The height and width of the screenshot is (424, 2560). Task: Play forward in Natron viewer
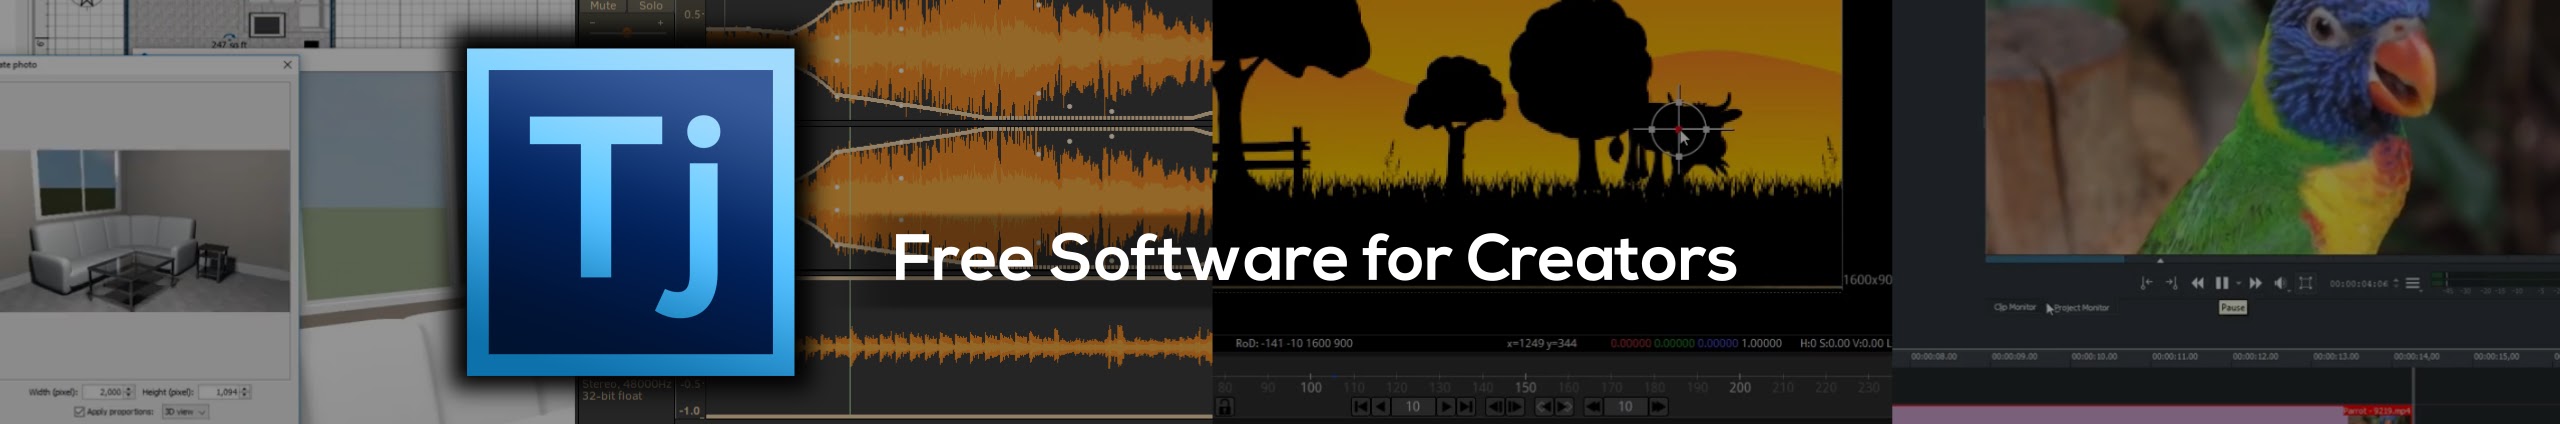(x=1446, y=407)
